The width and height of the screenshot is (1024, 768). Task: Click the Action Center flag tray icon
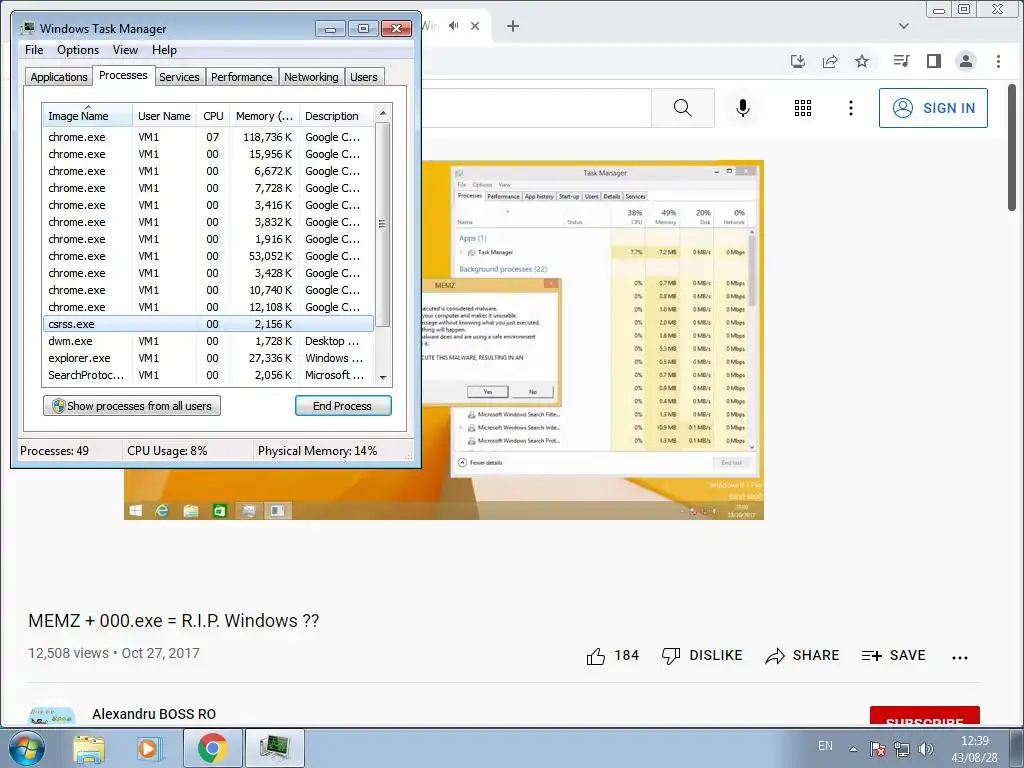click(878, 748)
